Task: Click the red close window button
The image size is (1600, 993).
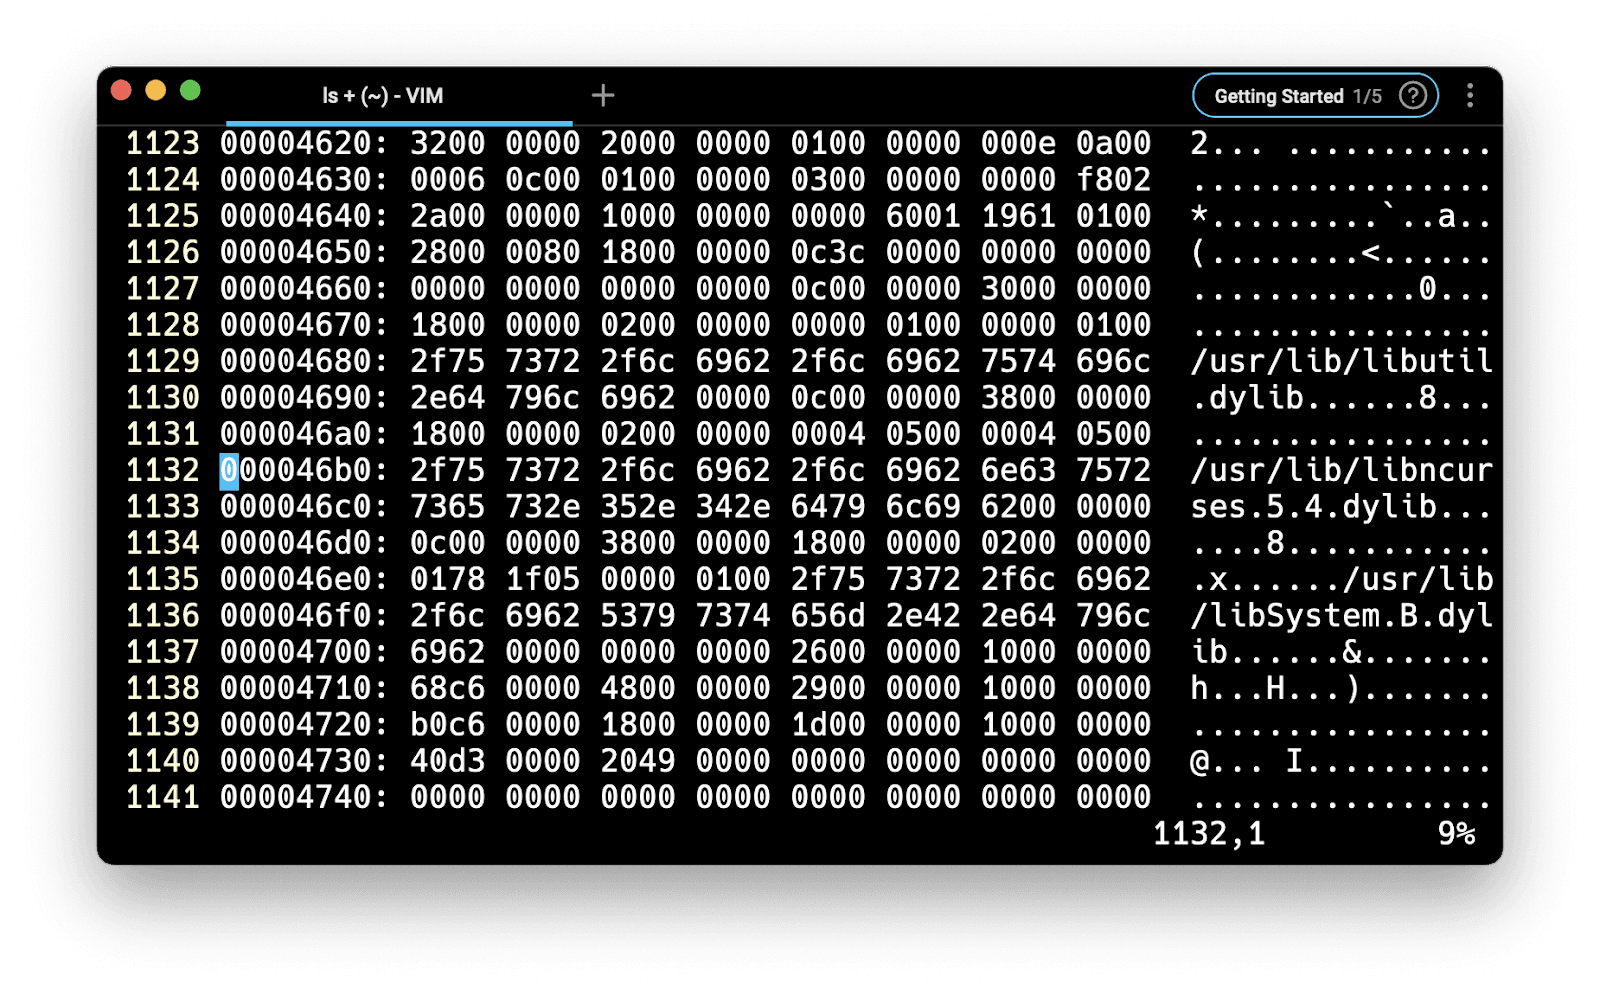Action: tap(122, 91)
